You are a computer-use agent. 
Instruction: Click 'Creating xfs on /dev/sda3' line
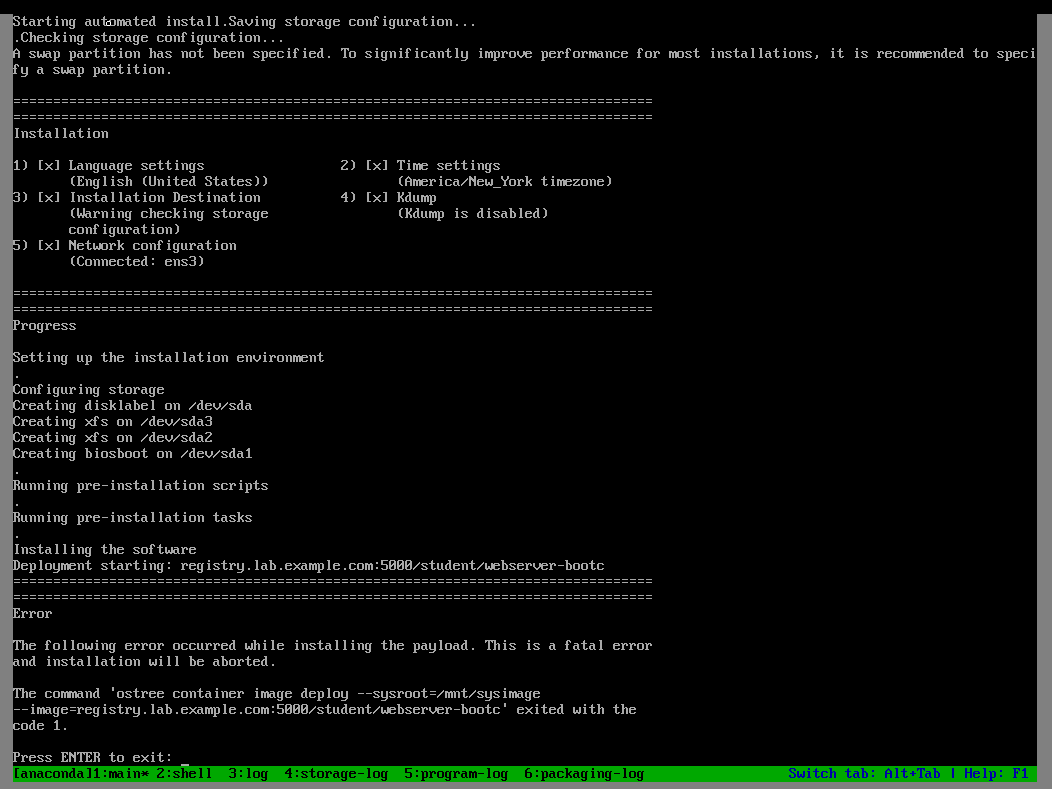(112, 421)
